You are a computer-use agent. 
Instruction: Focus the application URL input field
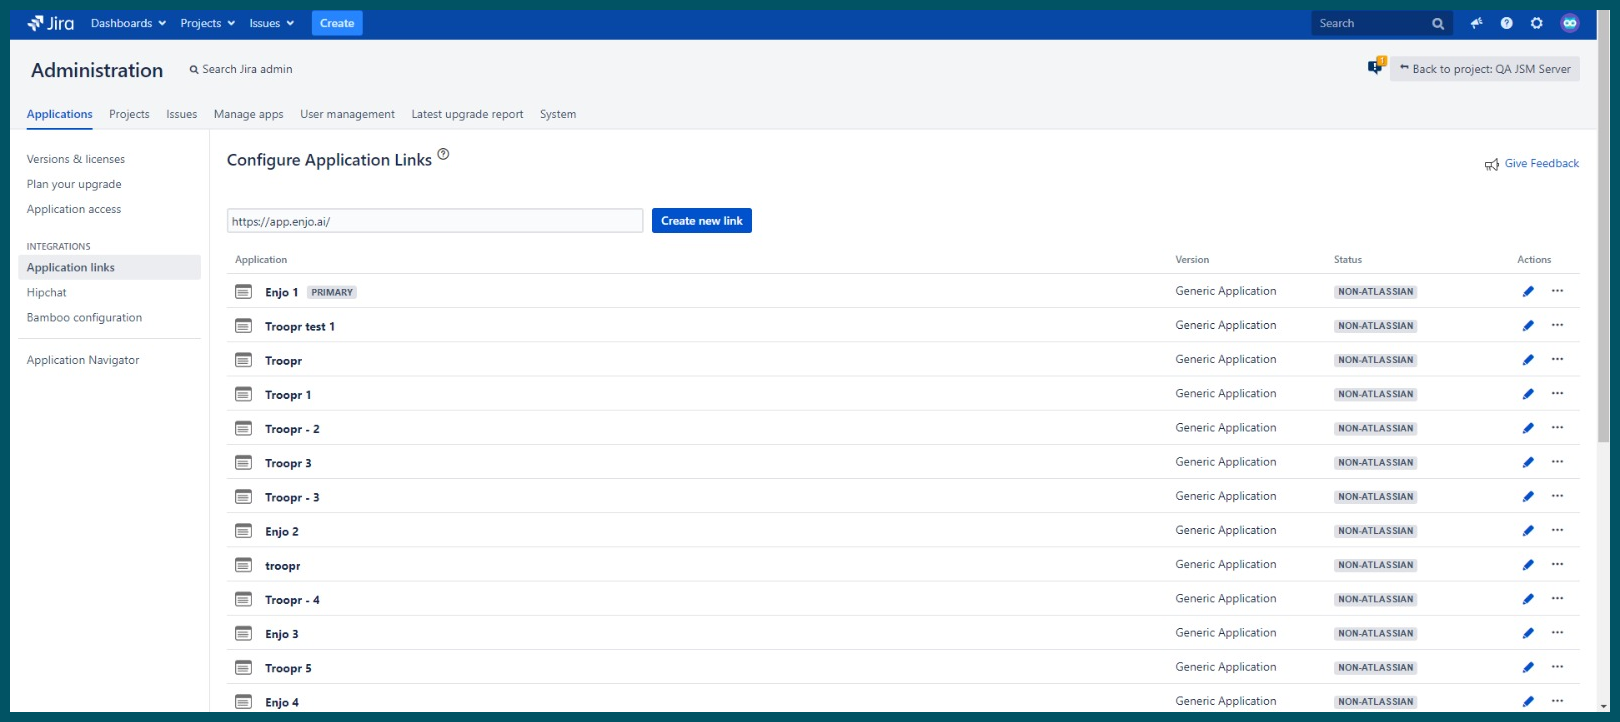tap(435, 221)
